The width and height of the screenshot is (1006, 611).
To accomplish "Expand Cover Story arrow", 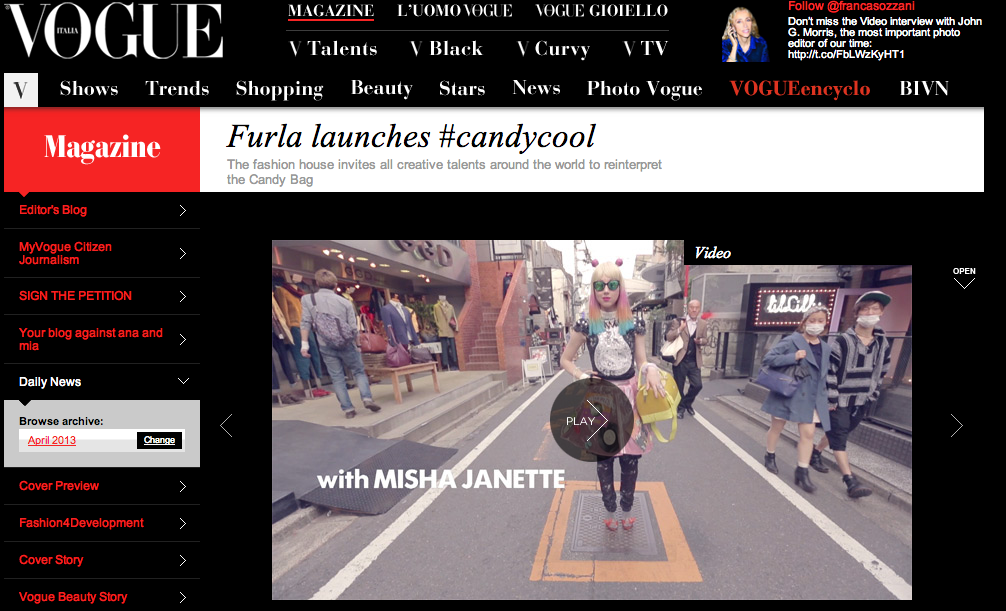I will (183, 560).
